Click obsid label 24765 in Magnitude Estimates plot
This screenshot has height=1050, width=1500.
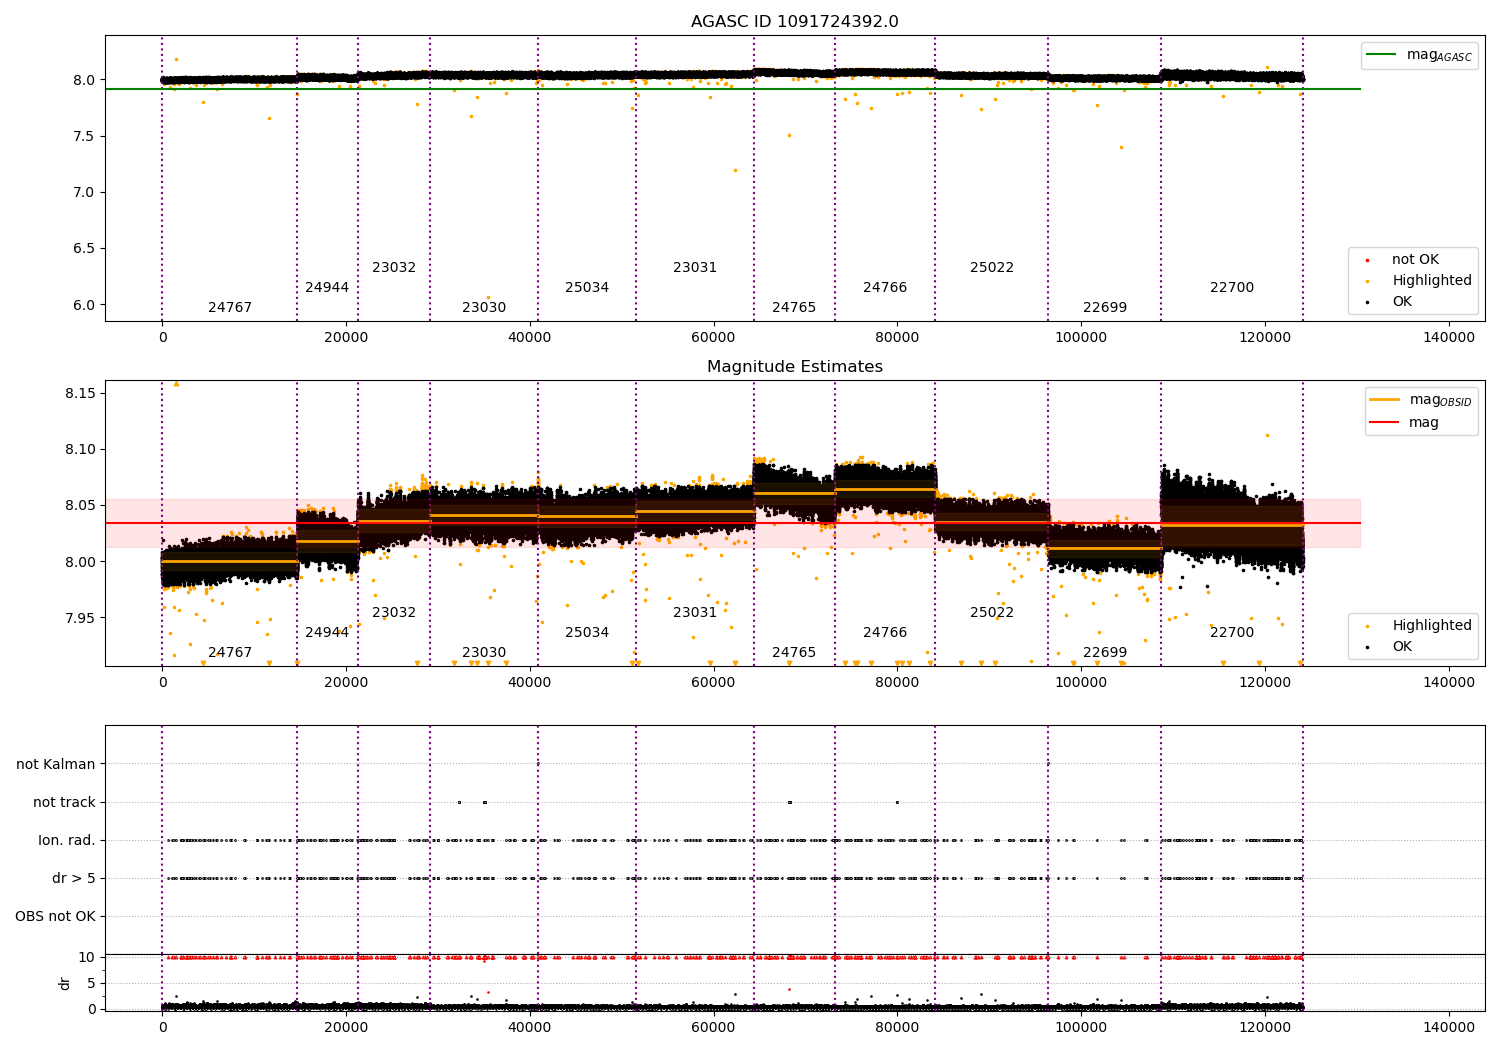[x=794, y=653]
